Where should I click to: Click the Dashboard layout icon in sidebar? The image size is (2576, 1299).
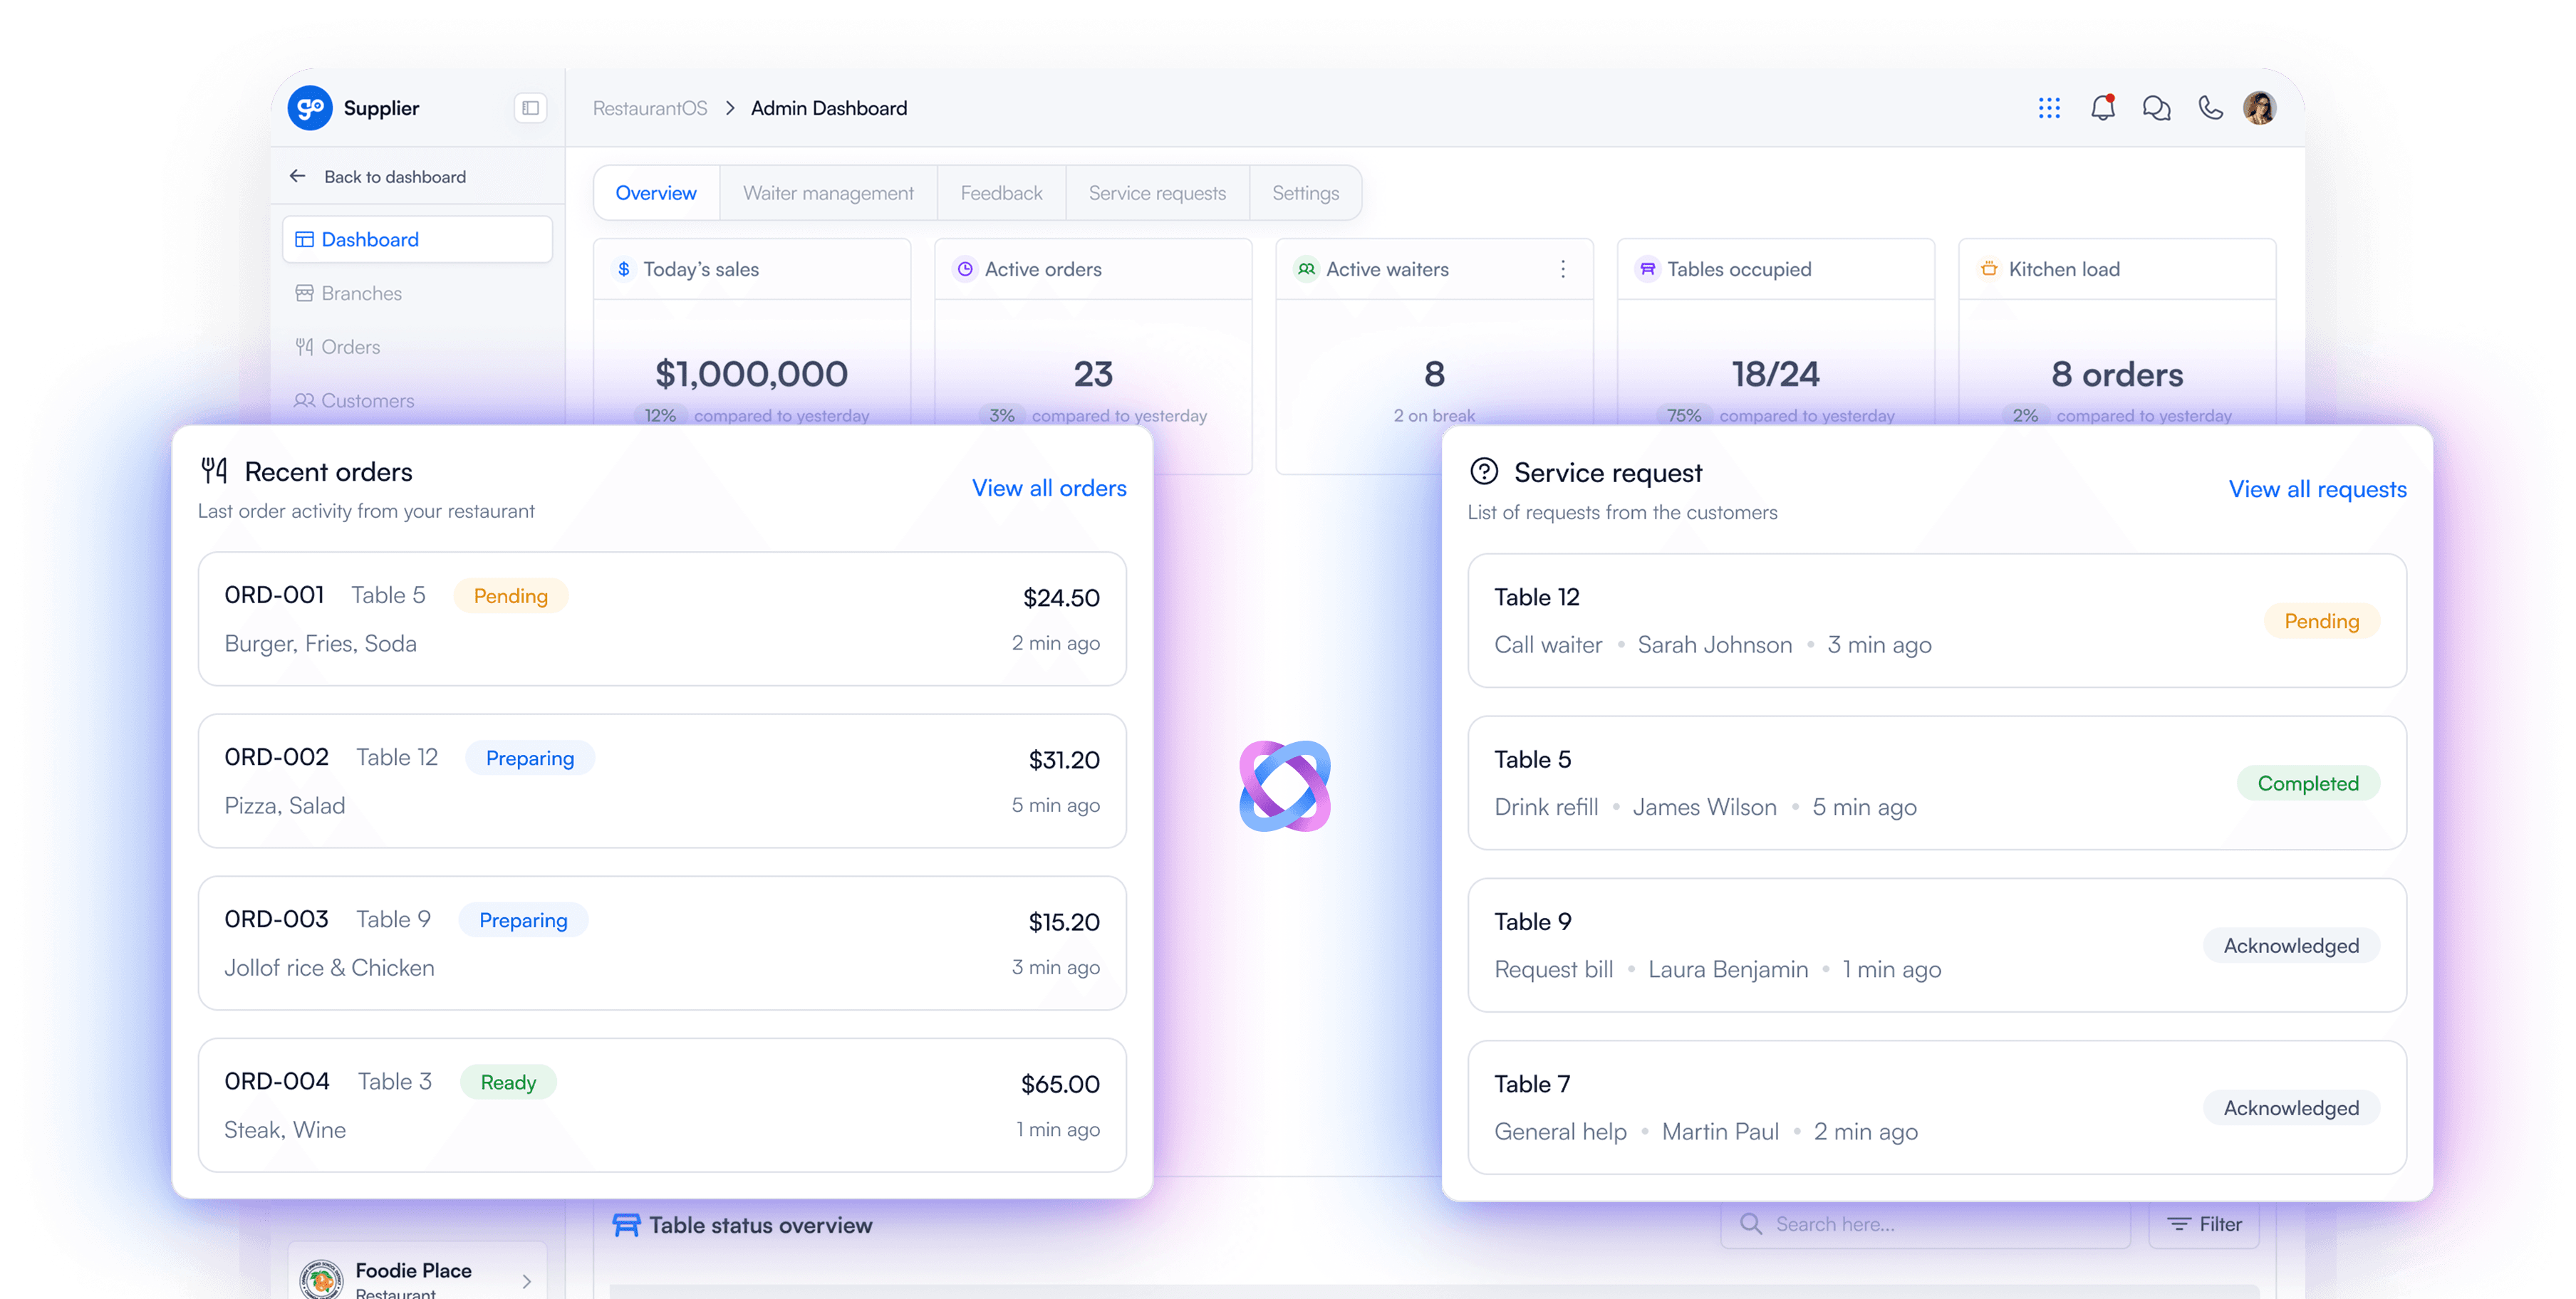pyautogui.click(x=304, y=240)
